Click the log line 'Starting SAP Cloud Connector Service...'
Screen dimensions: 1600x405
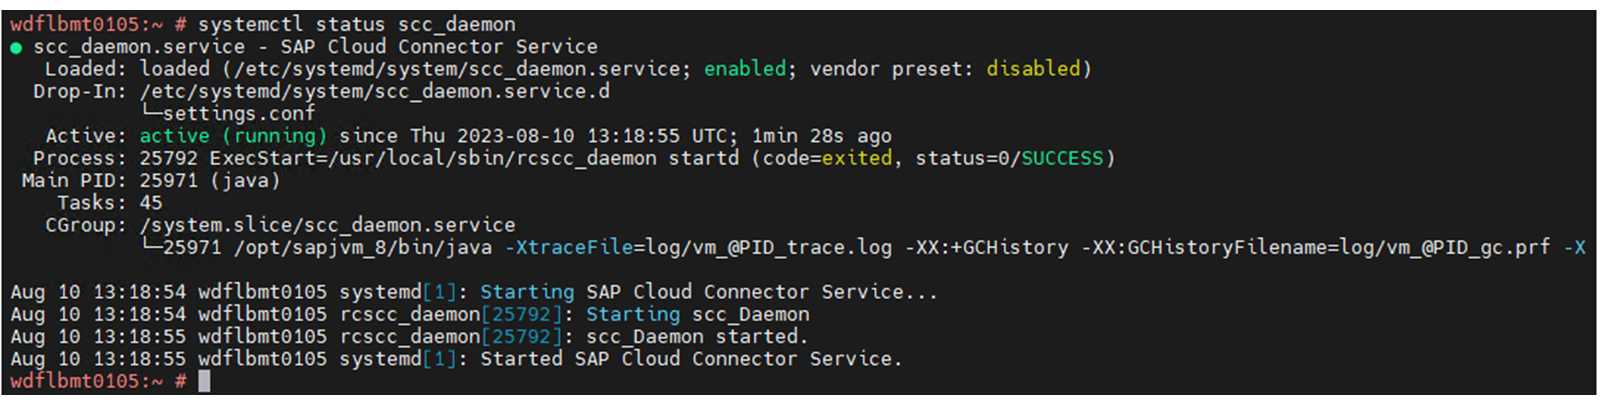click(x=709, y=292)
